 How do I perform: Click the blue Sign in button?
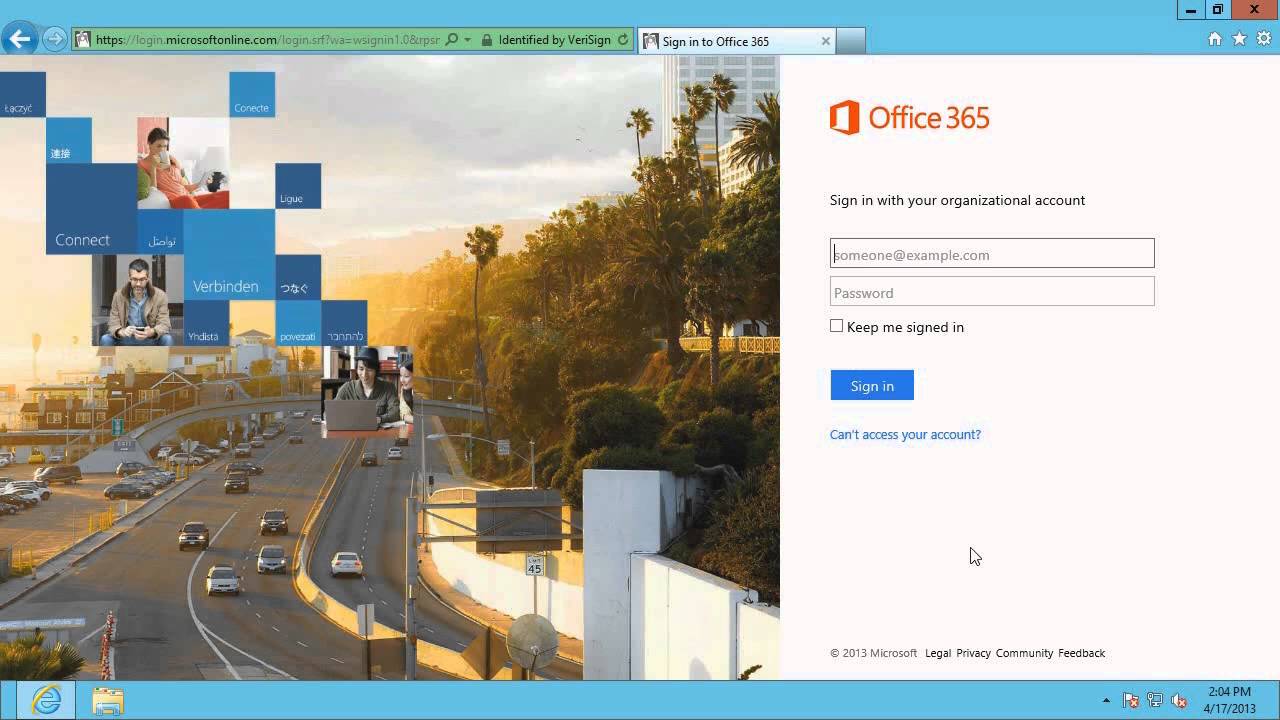[872, 385]
